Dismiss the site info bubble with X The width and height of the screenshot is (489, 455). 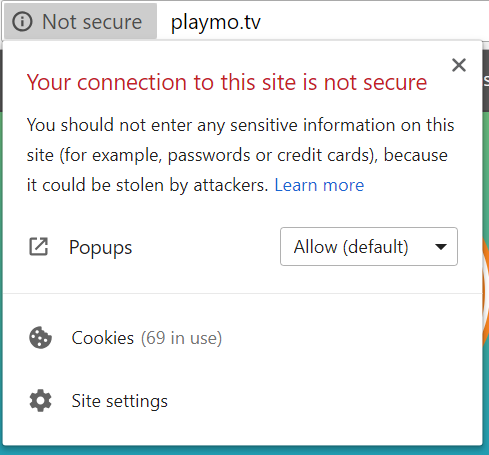tap(459, 65)
